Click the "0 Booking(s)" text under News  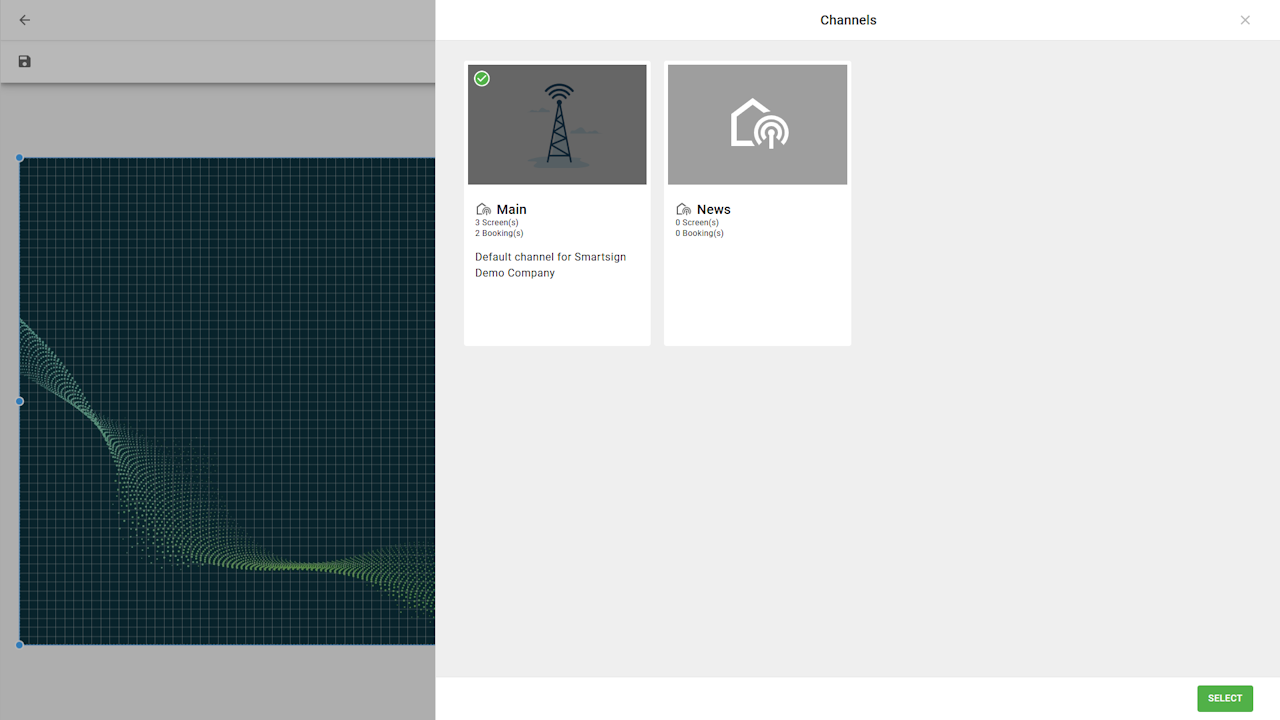(699, 234)
